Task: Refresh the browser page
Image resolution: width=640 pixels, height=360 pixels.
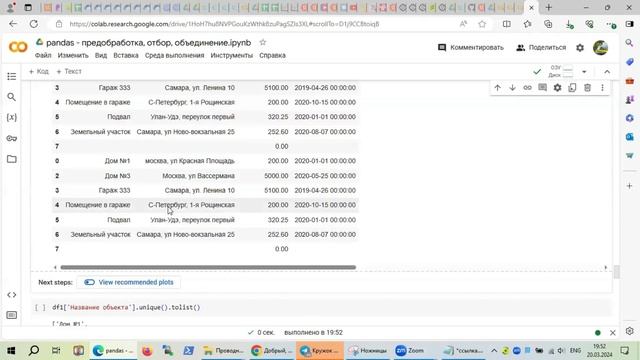Action: [33, 24]
